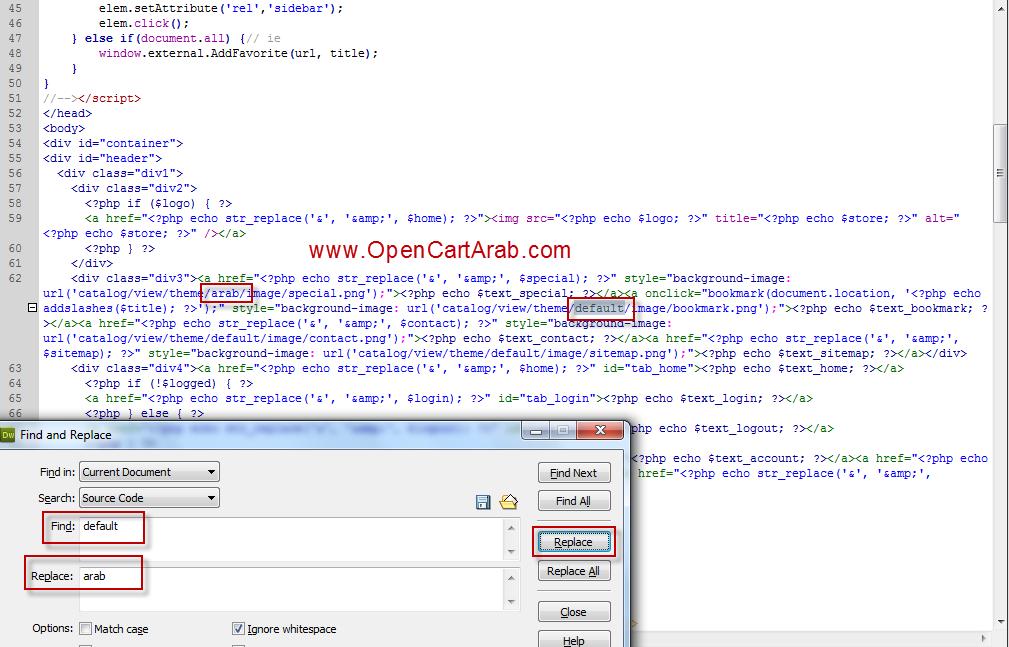1009x647 pixels.
Task: Click the save query floppy disk icon
Action: (x=483, y=502)
